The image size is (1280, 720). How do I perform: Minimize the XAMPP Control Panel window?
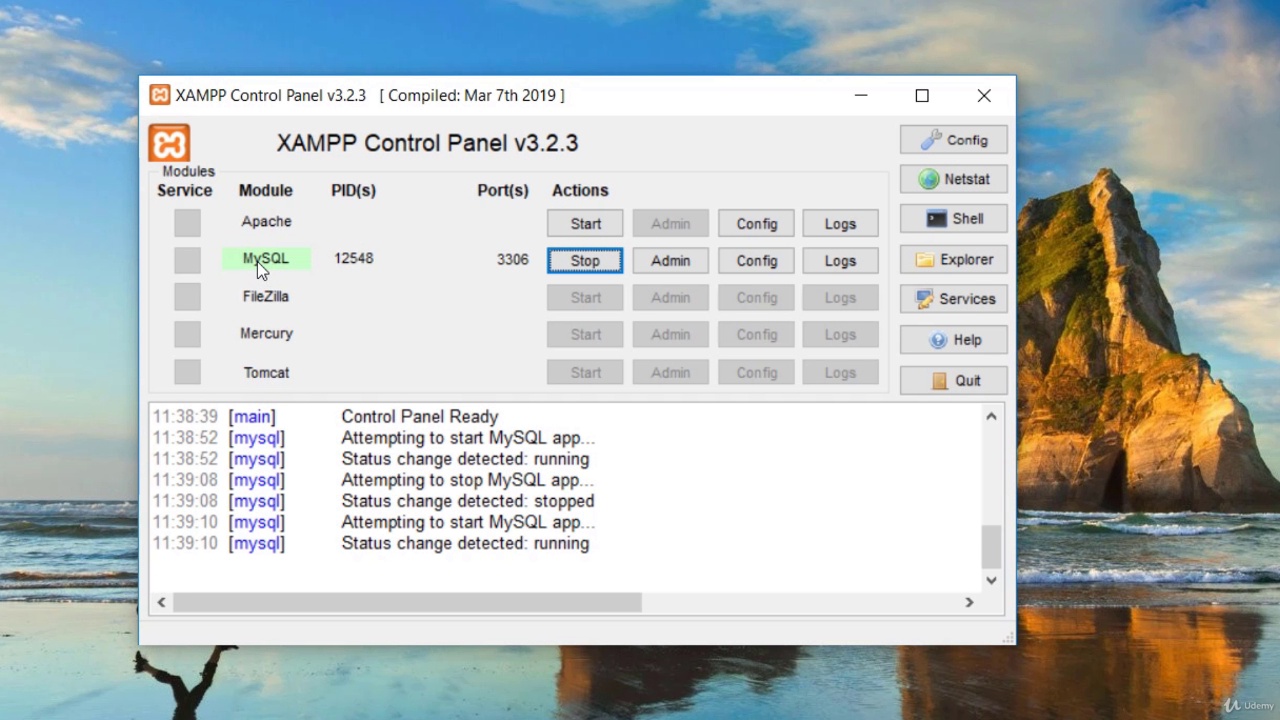click(861, 96)
